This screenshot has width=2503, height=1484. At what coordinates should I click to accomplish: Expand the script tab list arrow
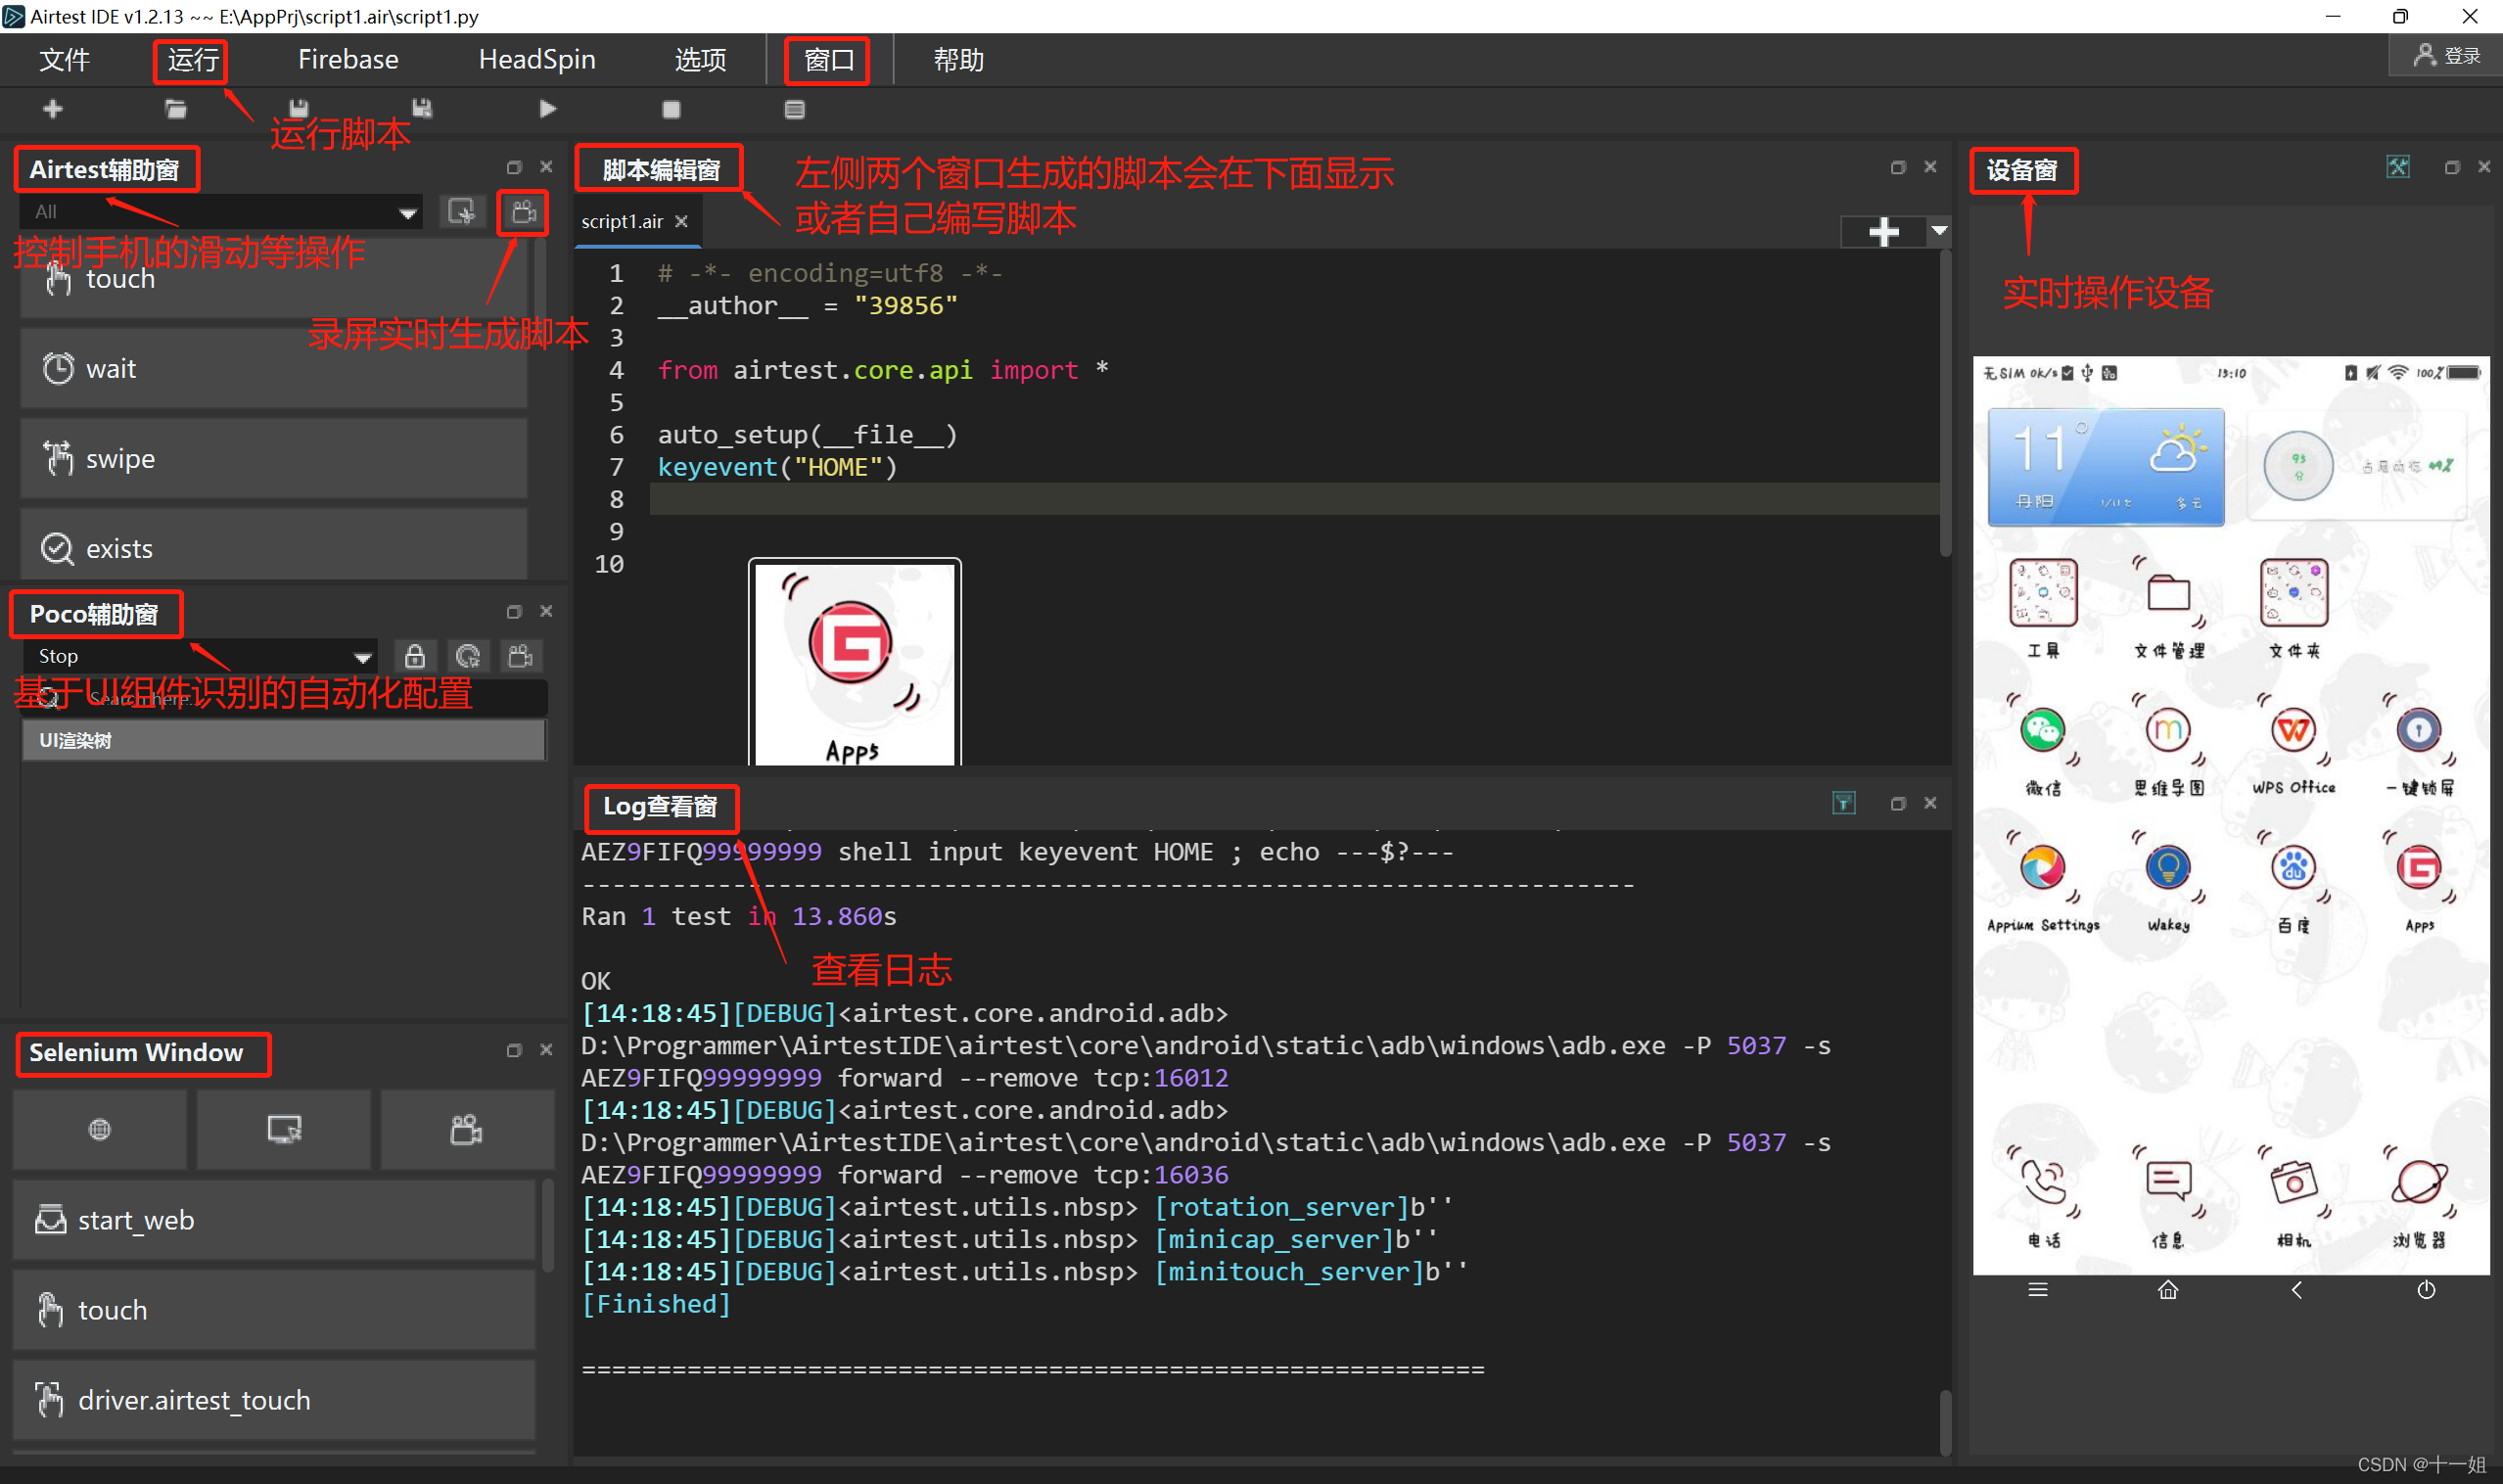pos(1938,232)
